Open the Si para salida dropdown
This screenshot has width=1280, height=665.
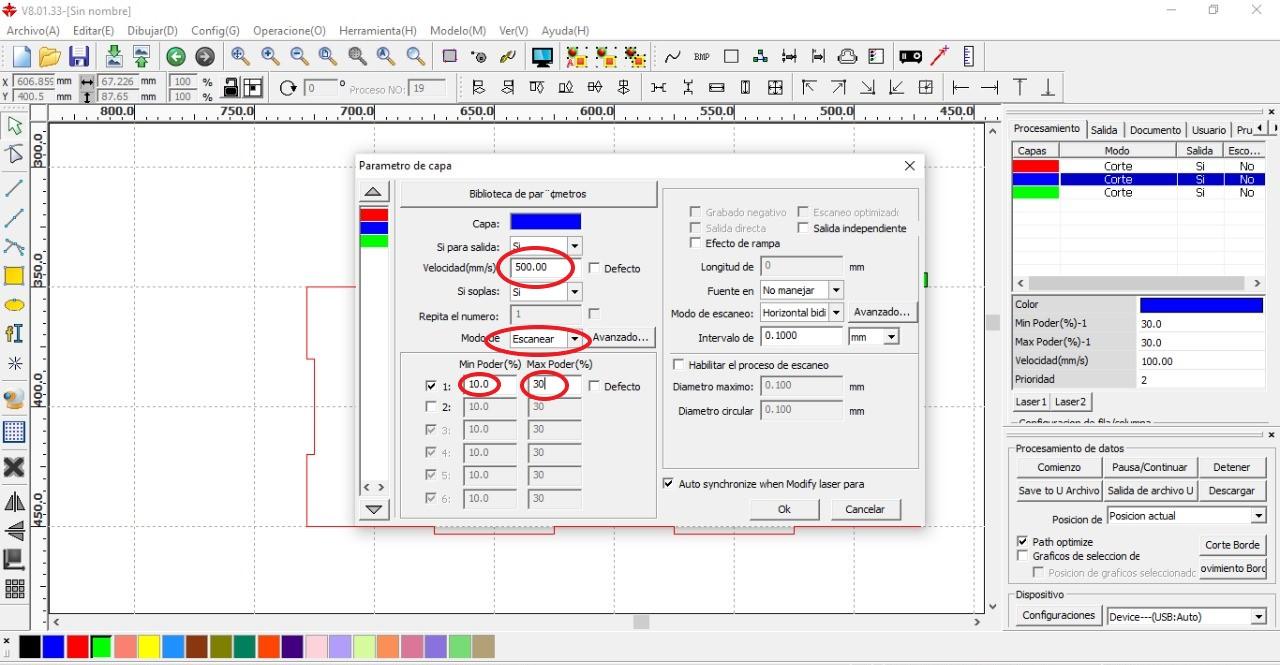[x=574, y=246]
